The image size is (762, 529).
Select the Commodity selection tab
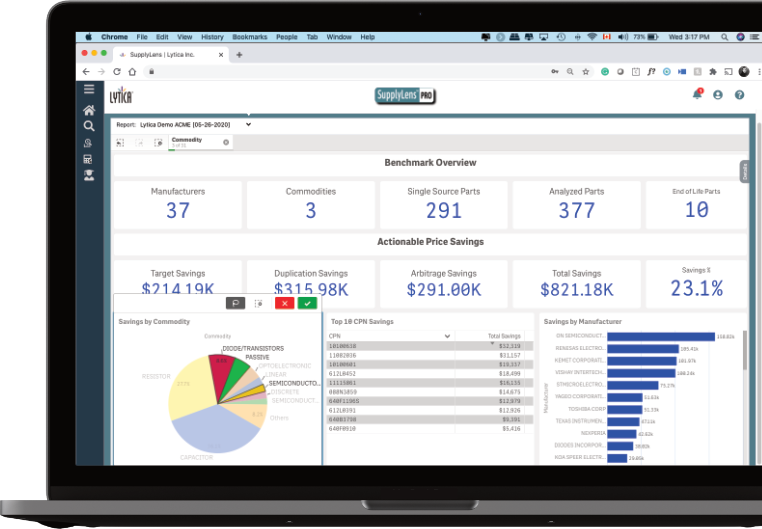coord(200,142)
